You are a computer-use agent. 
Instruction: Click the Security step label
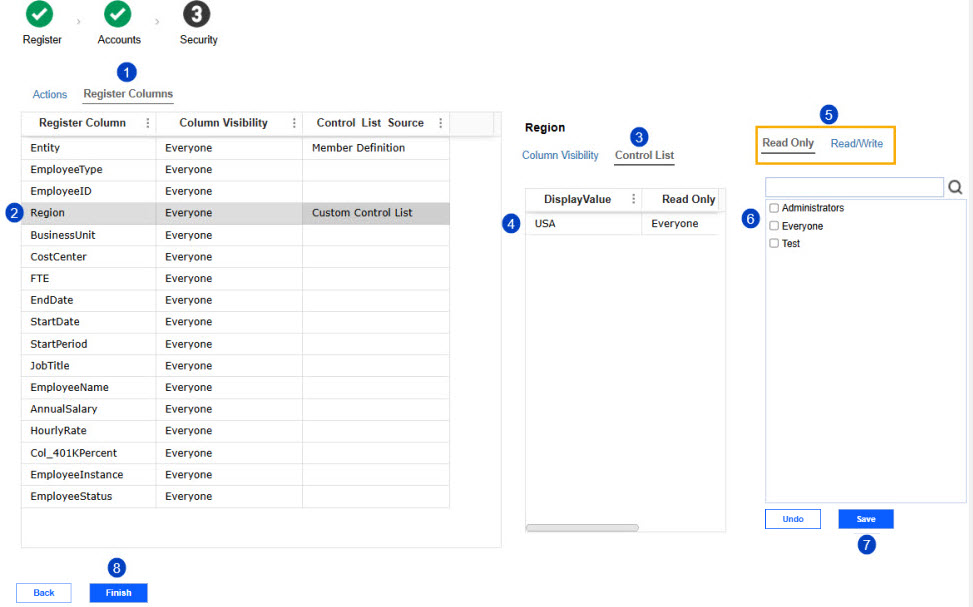point(199,40)
